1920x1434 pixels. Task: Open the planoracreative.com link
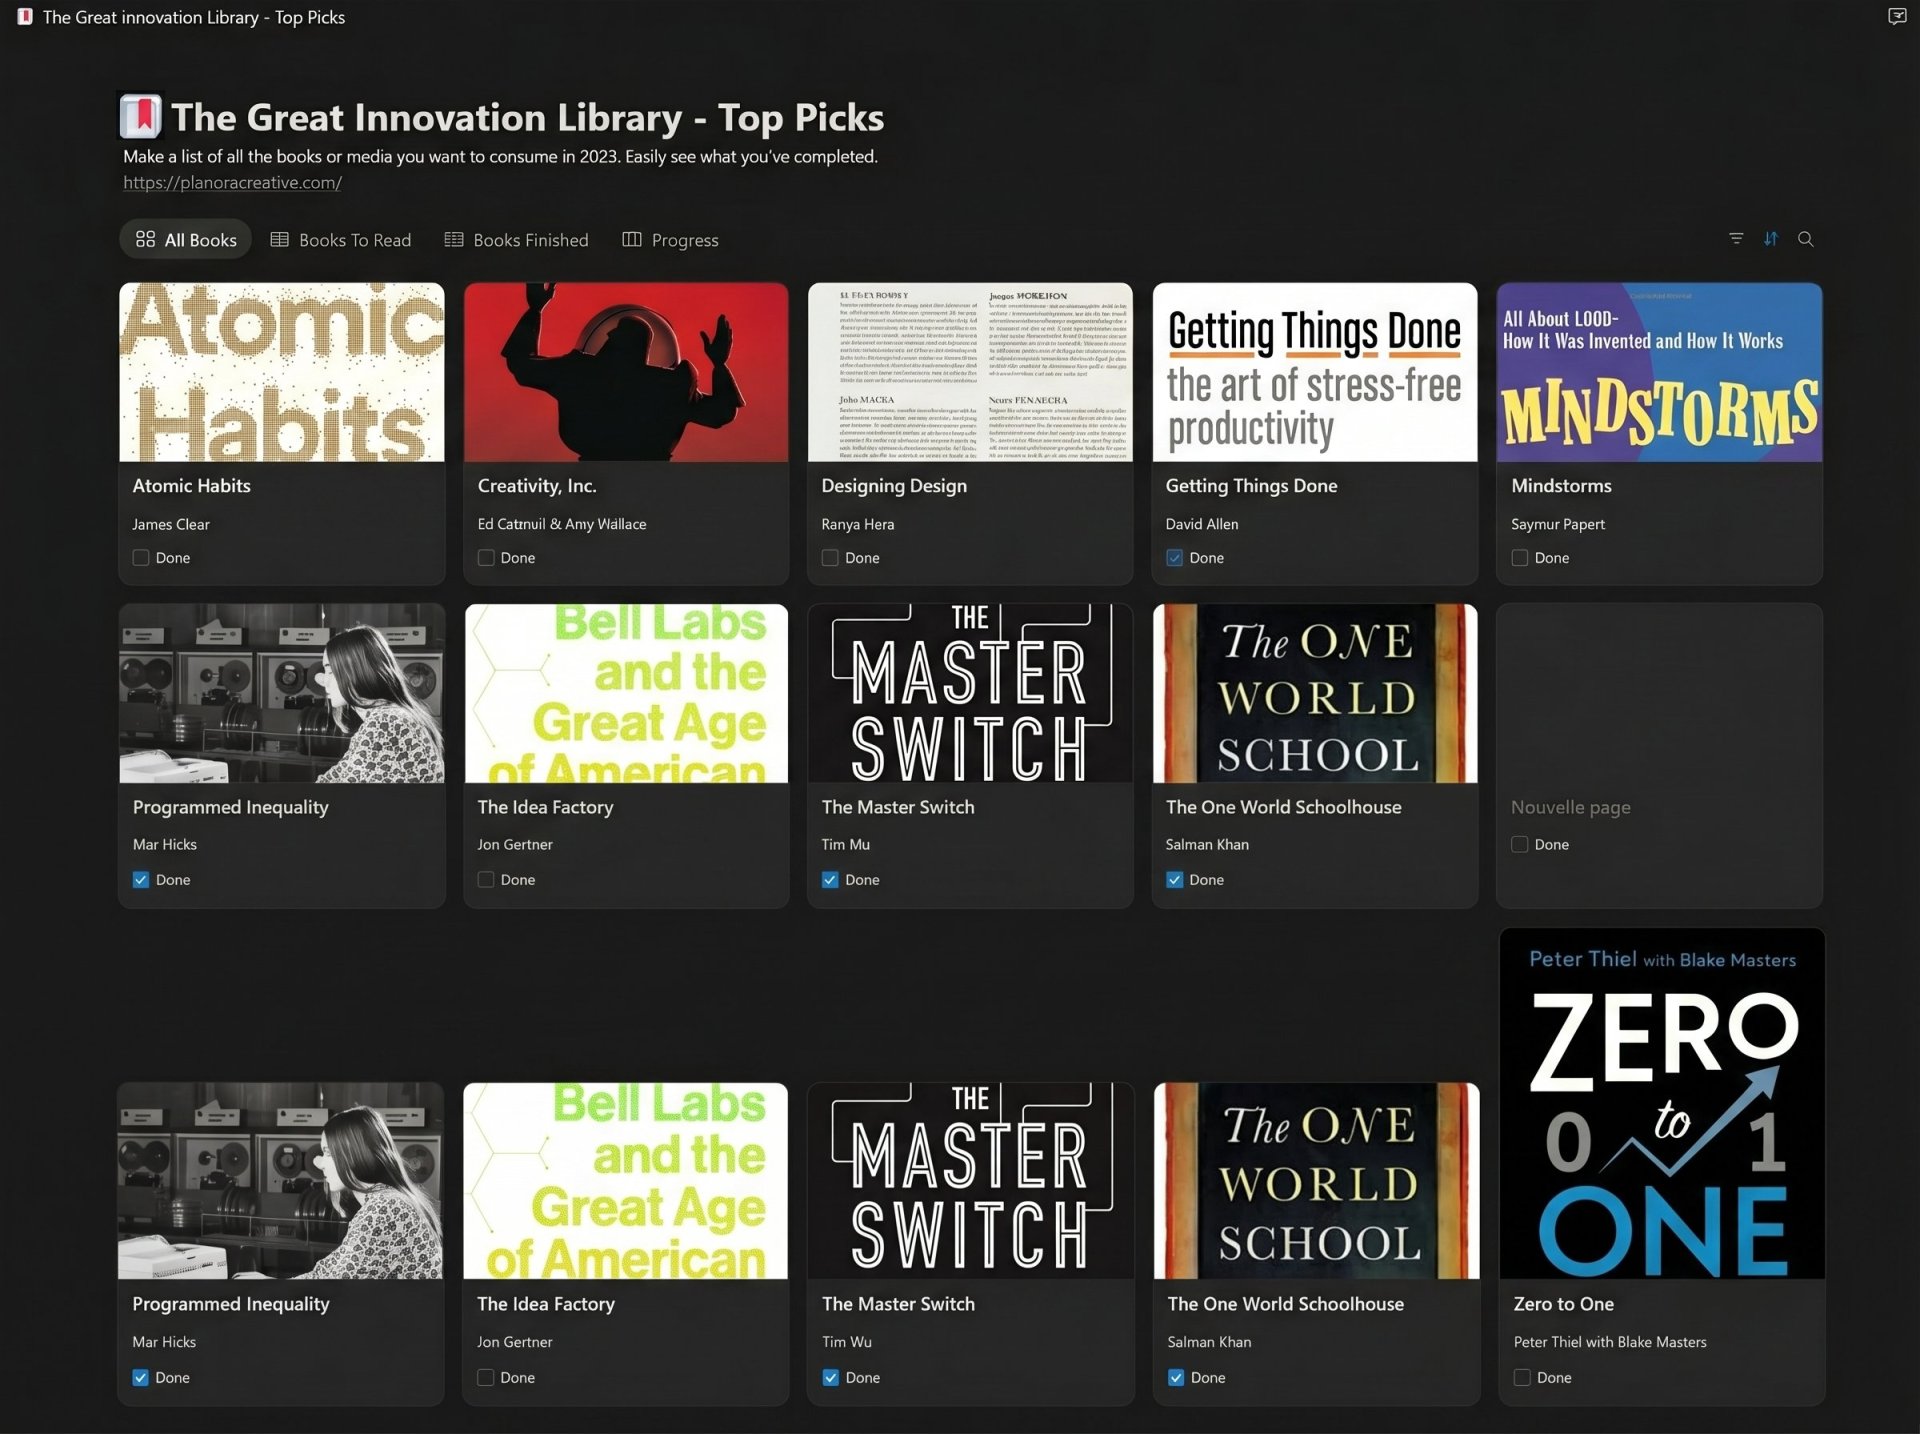click(x=232, y=183)
